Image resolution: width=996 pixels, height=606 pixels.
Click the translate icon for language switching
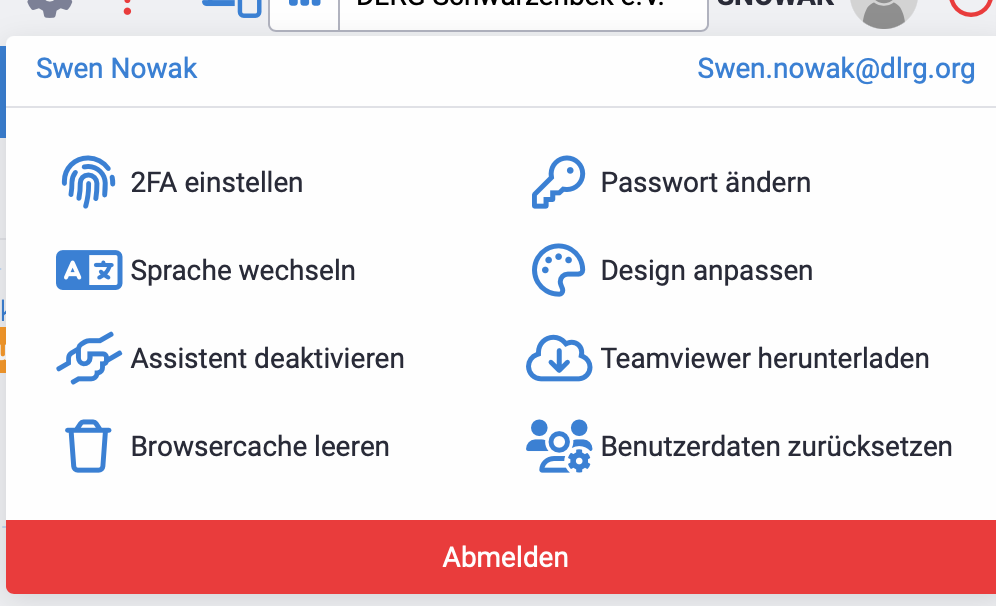[x=89, y=270]
